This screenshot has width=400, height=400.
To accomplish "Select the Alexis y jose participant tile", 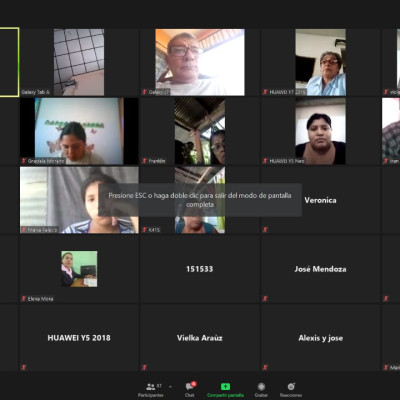I will tap(320, 338).
